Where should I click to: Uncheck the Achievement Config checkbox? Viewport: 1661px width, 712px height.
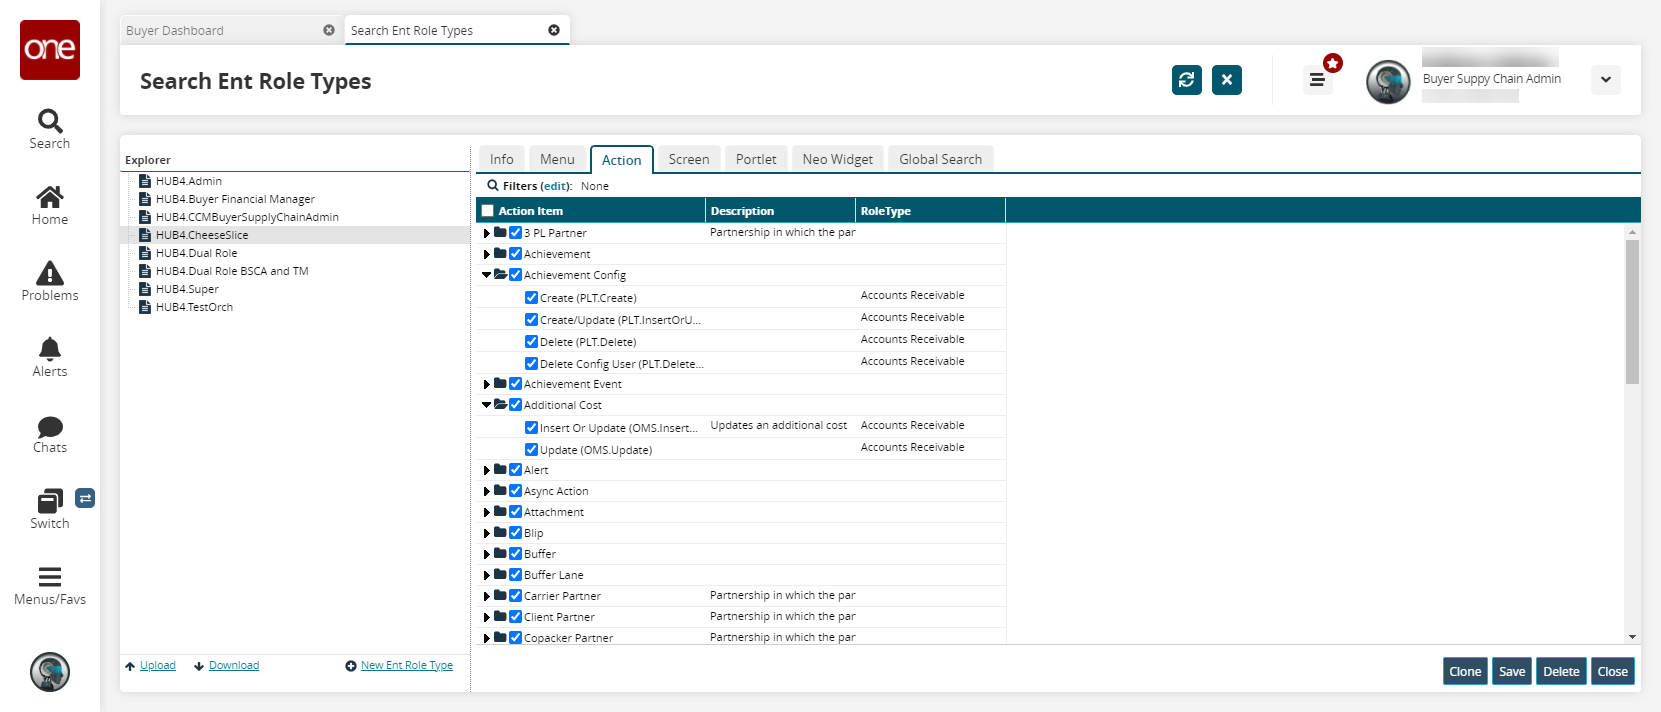[516, 275]
